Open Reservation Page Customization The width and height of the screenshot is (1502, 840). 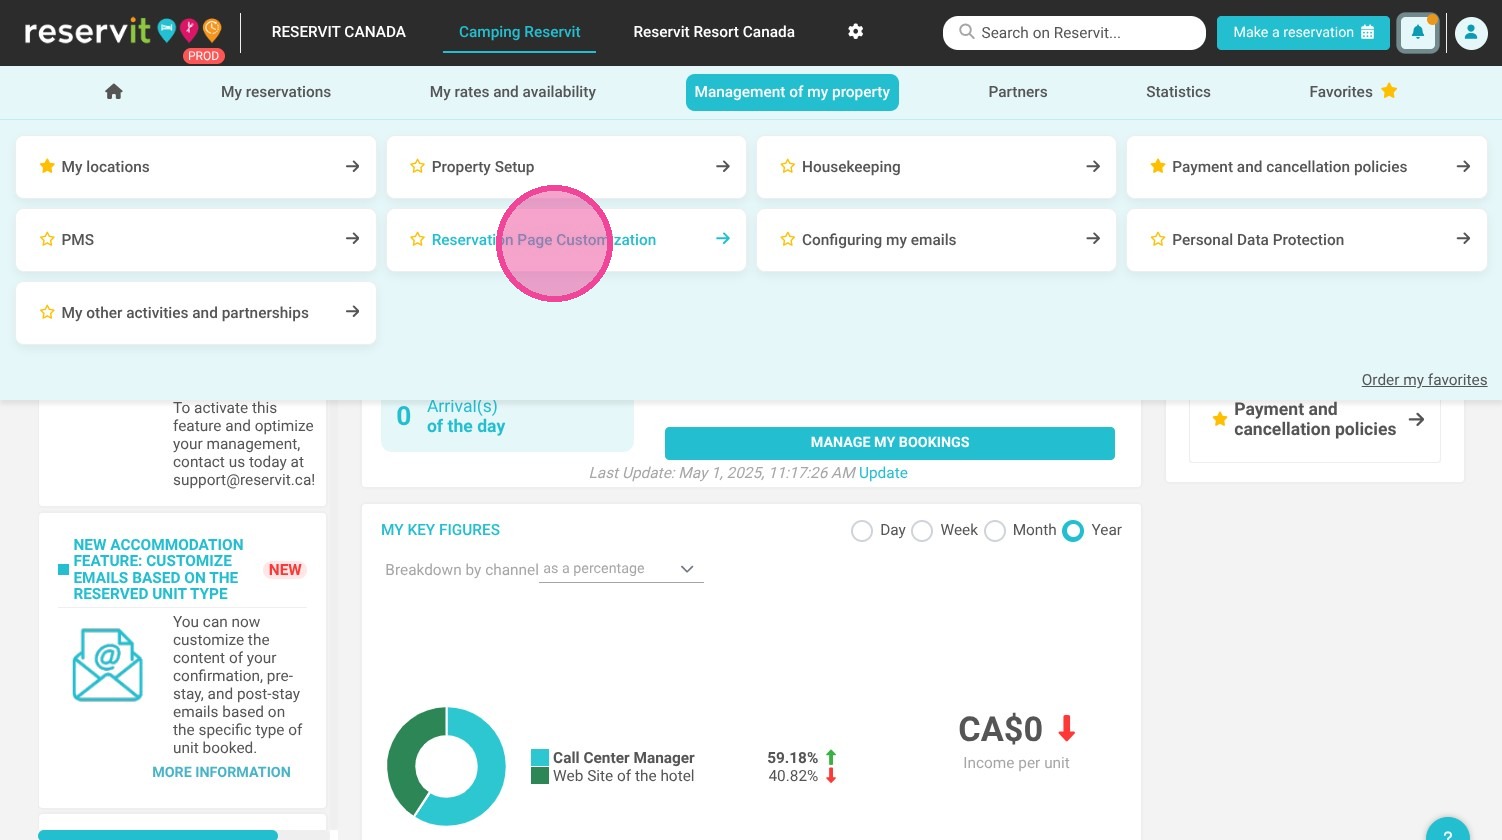click(566, 240)
